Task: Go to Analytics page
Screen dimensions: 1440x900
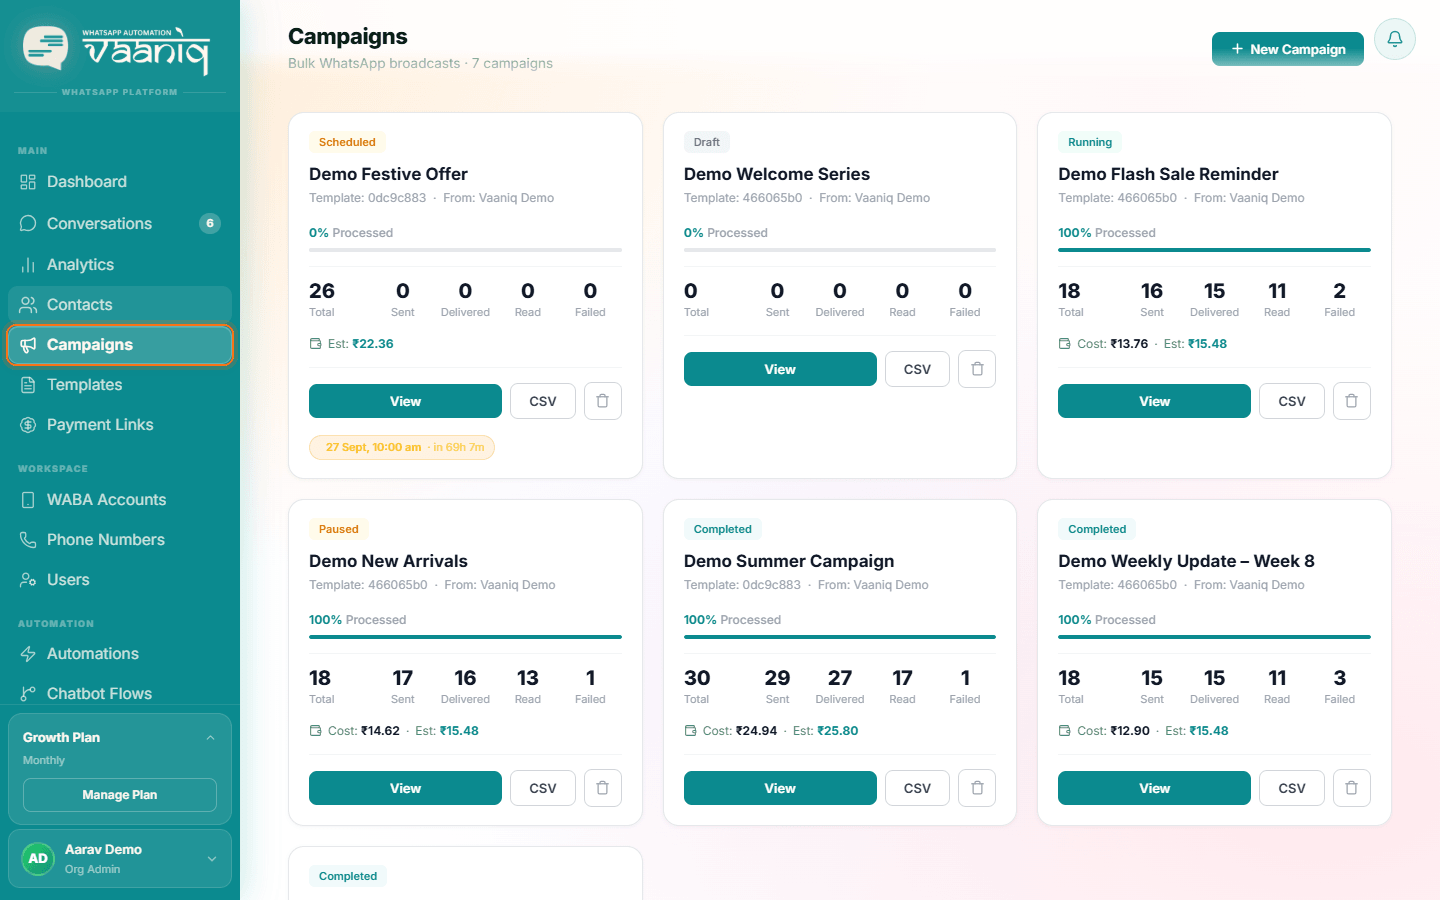Action: (x=120, y=265)
